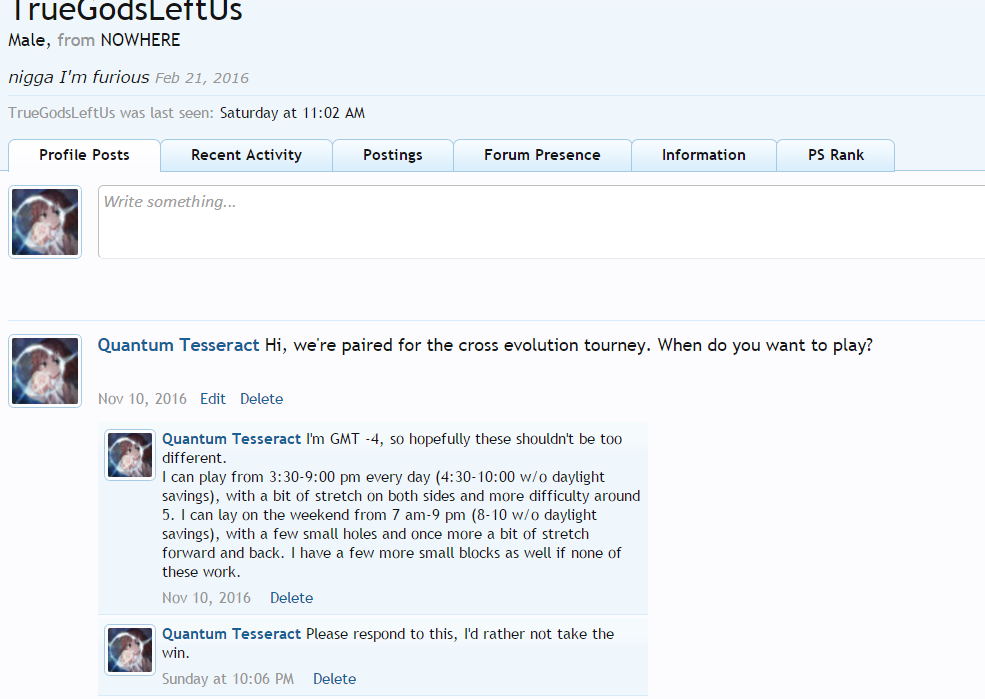Viewport: 985px width, 699px height.
Task: Click avatar on 'Please respond' comment
Action: point(130,649)
